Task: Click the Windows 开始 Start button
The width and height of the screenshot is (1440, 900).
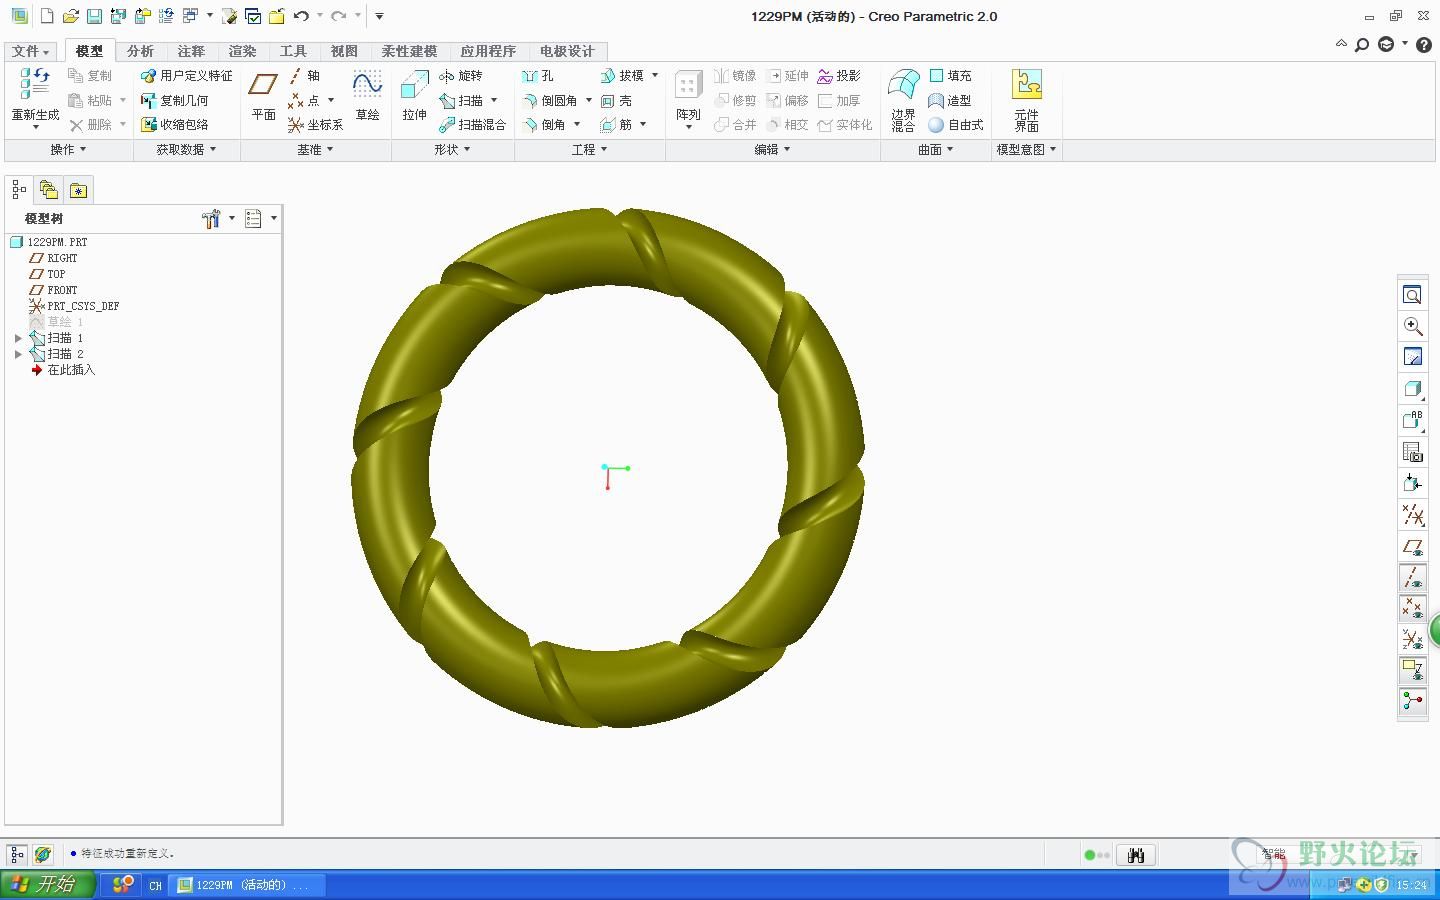Action: point(47,884)
